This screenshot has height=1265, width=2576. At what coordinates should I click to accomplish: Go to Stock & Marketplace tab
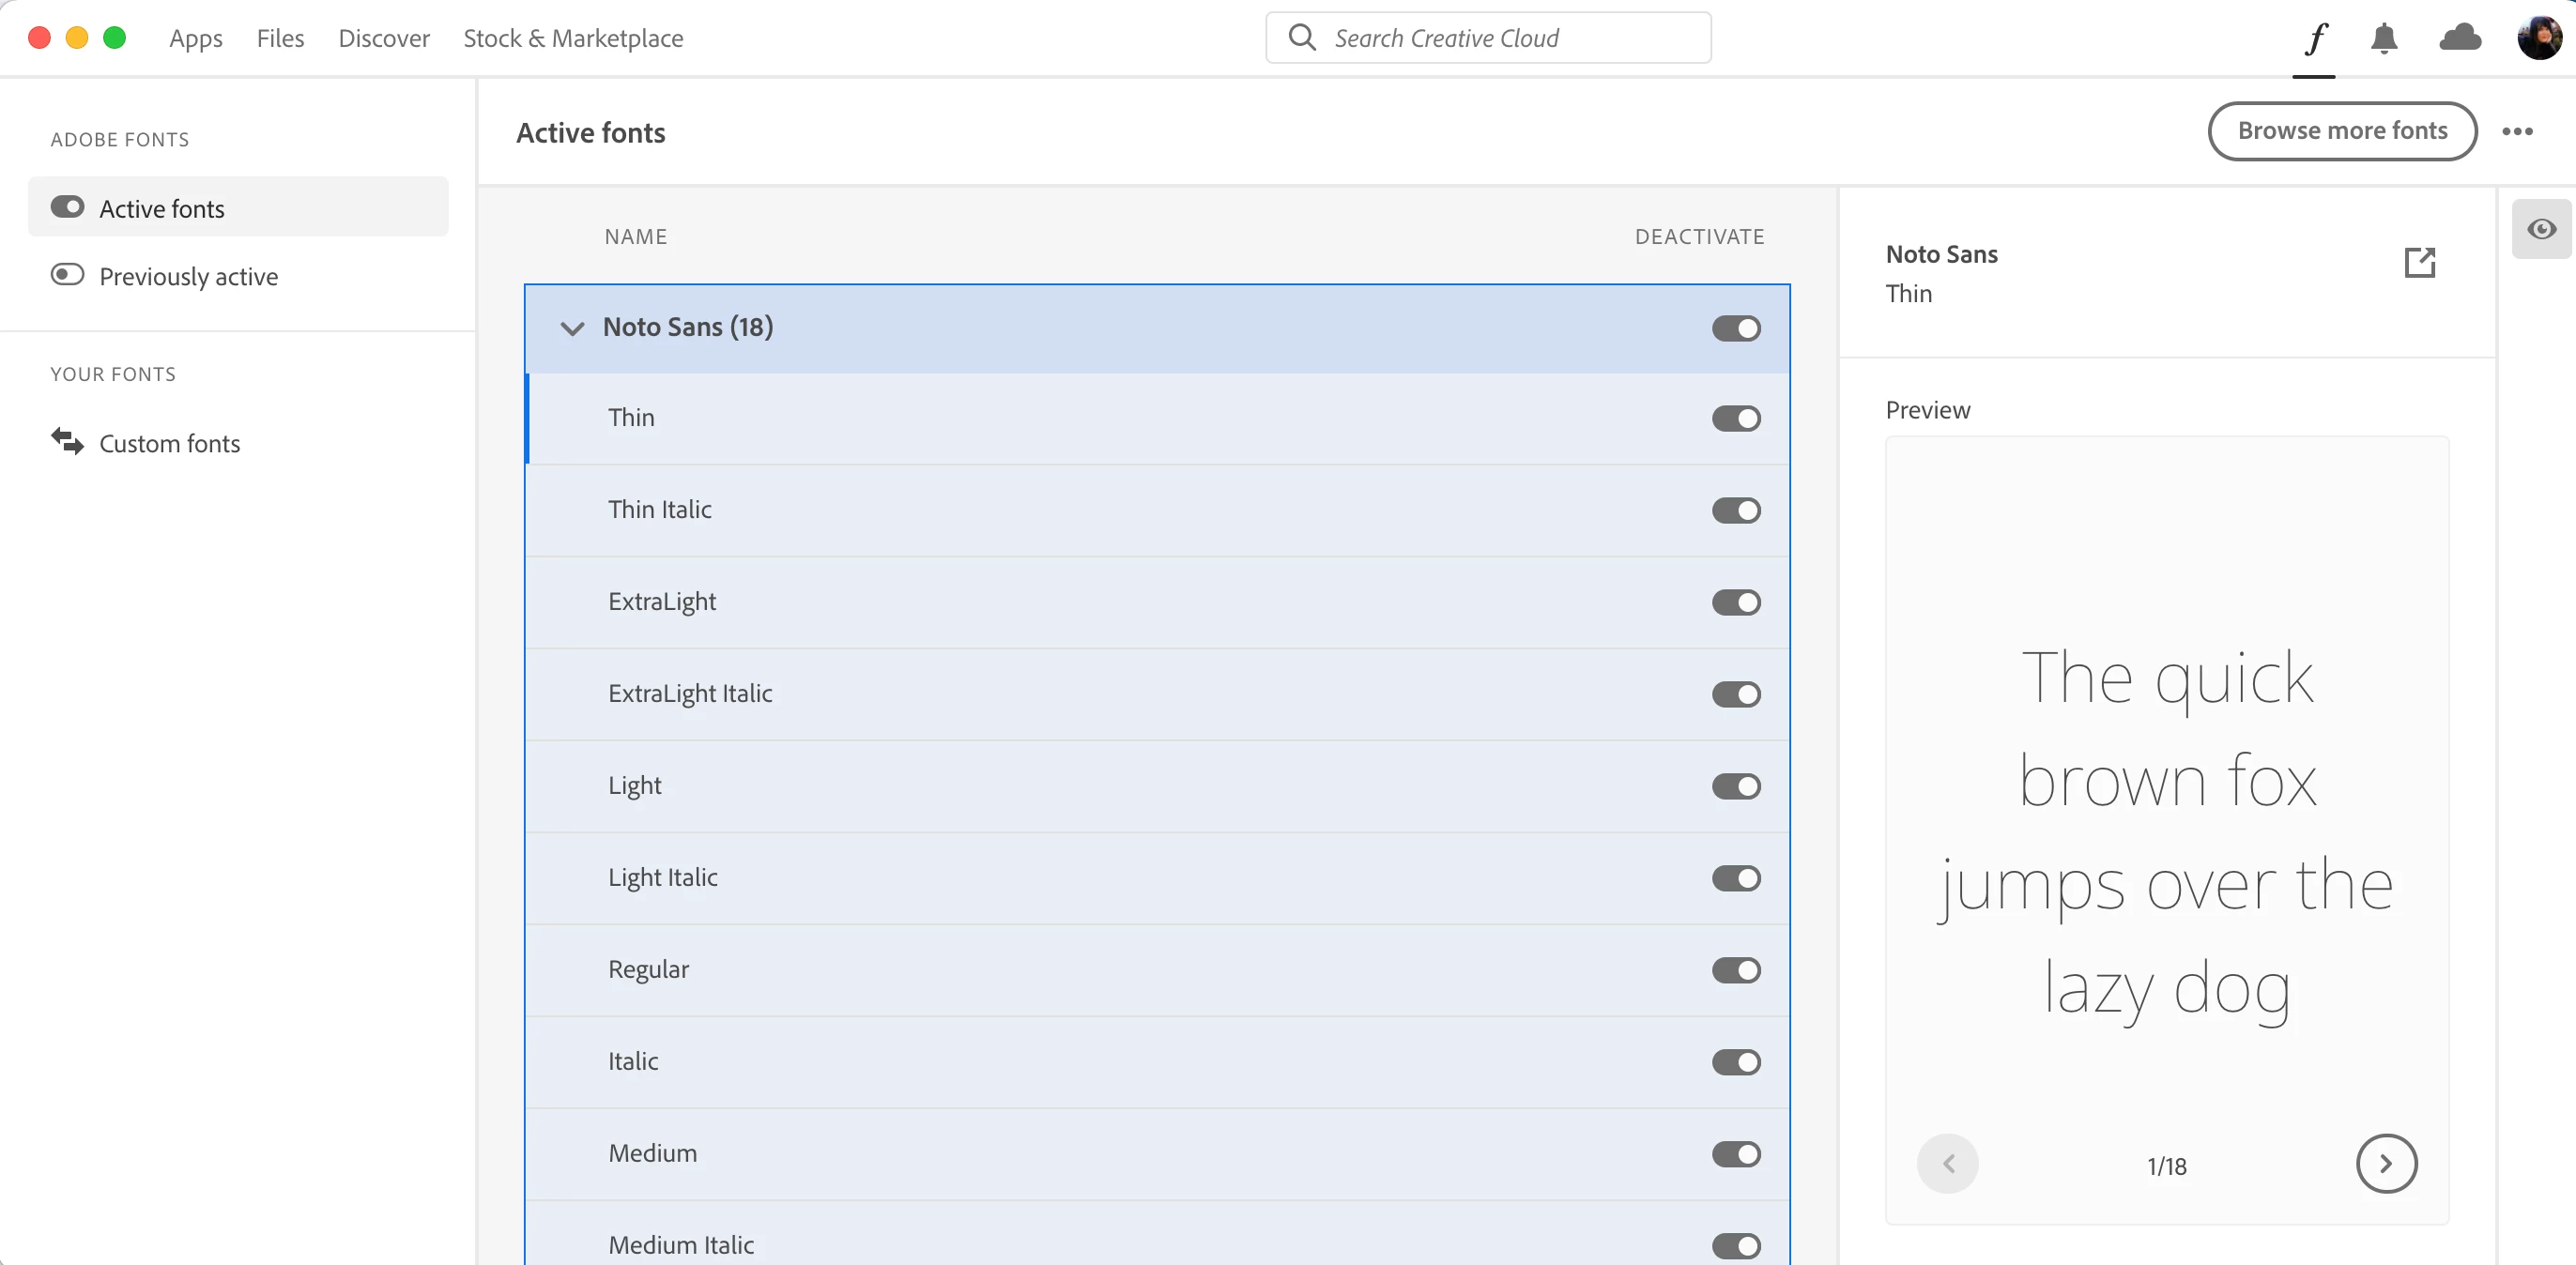coord(573,39)
